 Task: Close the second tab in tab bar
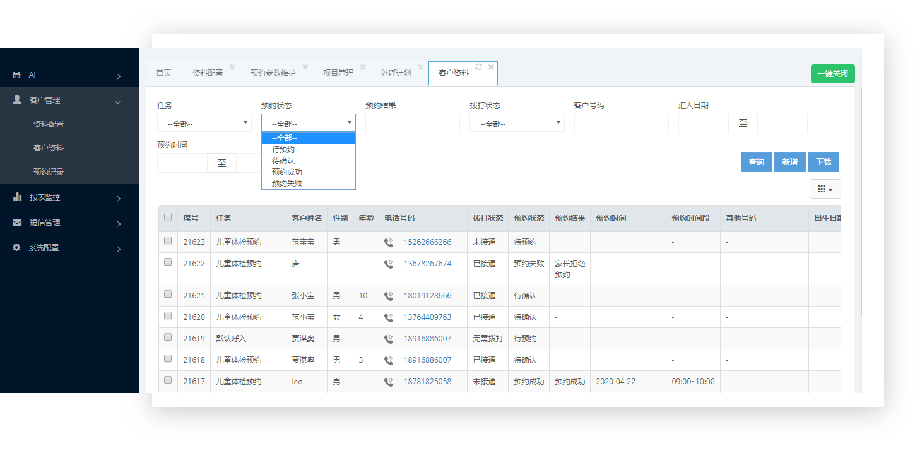click(x=232, y=67)
